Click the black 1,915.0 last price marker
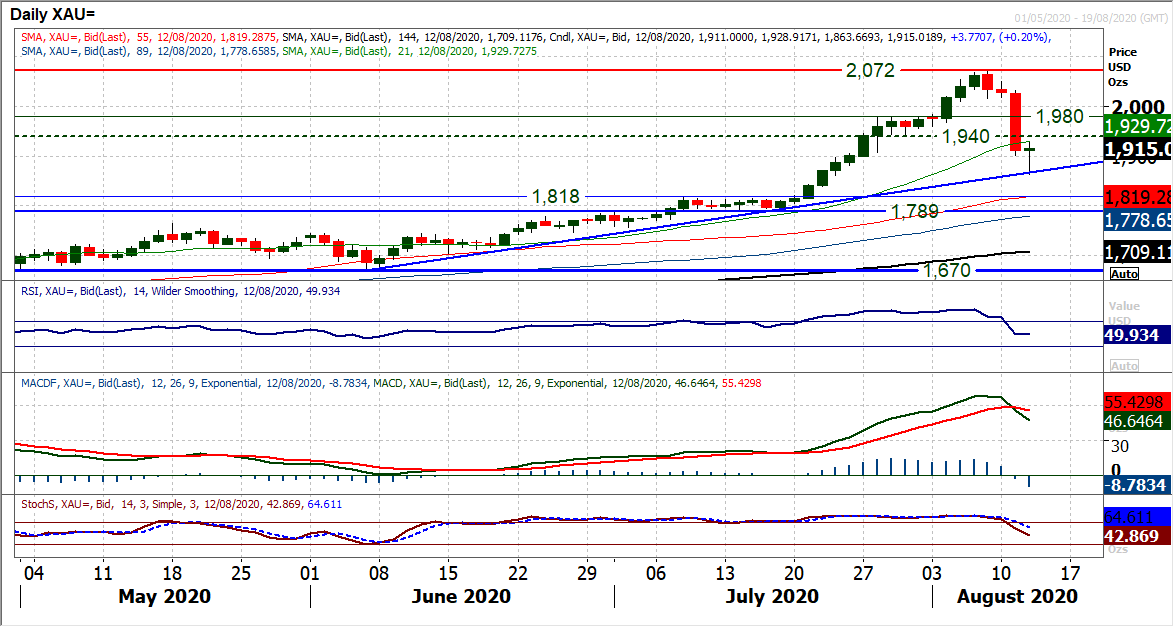 click(x=1140, y=148)
